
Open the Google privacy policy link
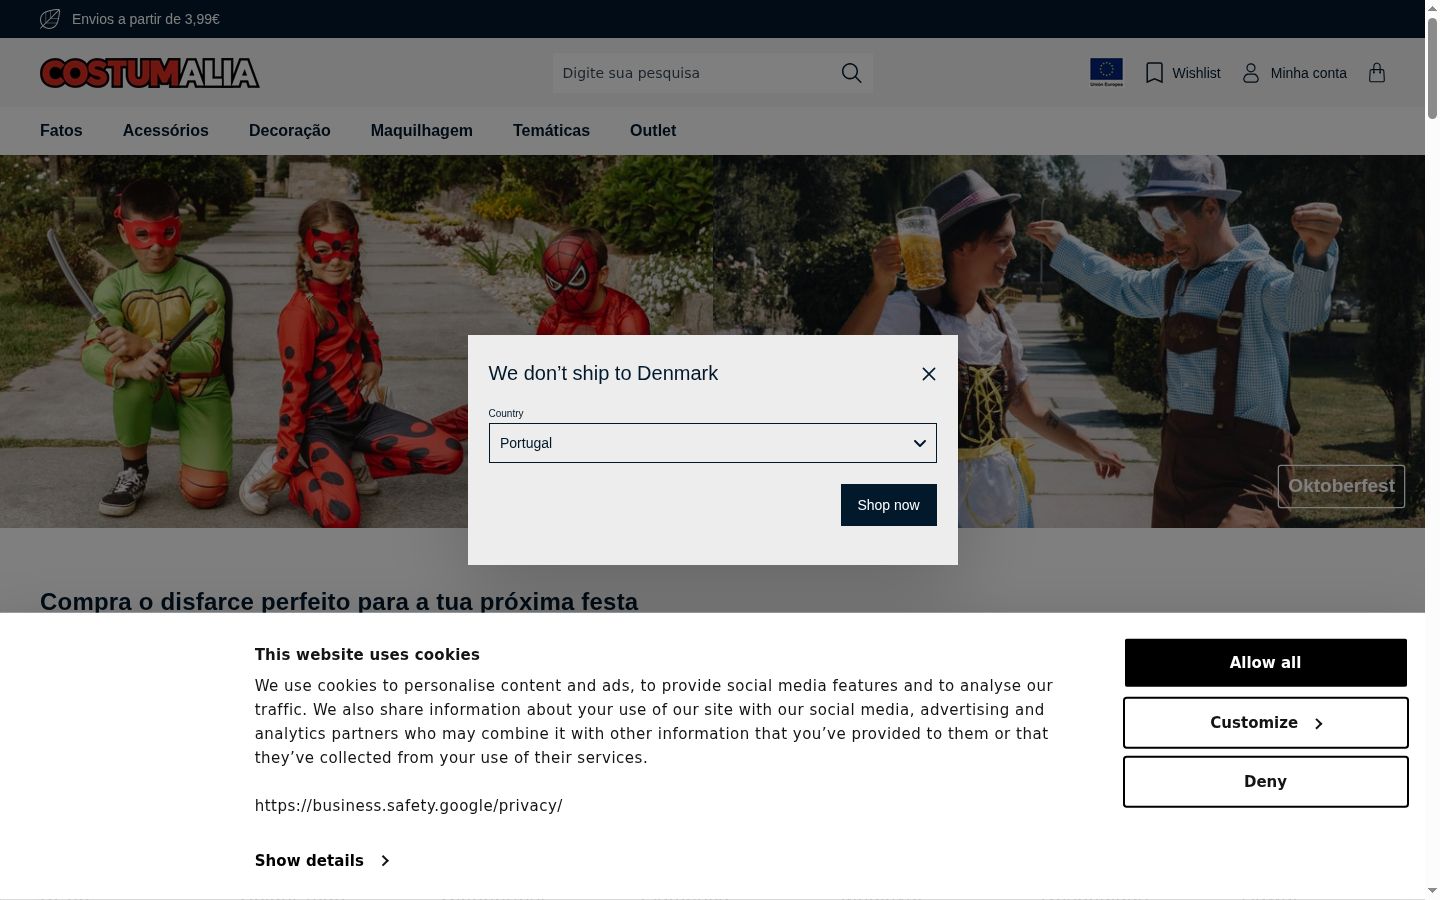(409, 806)
